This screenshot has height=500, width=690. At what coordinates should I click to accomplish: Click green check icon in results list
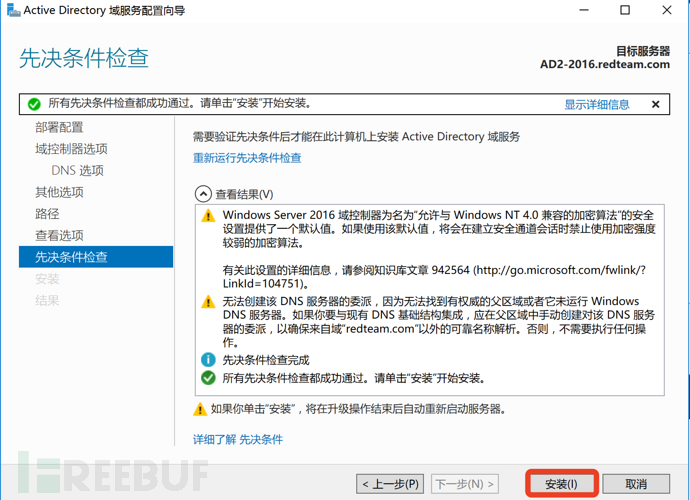pos(208,378)
